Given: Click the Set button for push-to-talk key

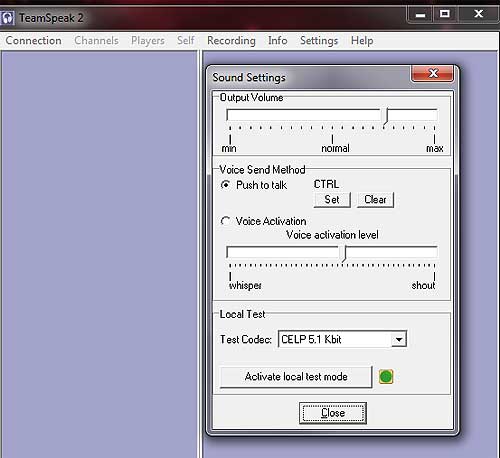Looking at the screenshot, I should pyautogui.click(x=332, y=200).
